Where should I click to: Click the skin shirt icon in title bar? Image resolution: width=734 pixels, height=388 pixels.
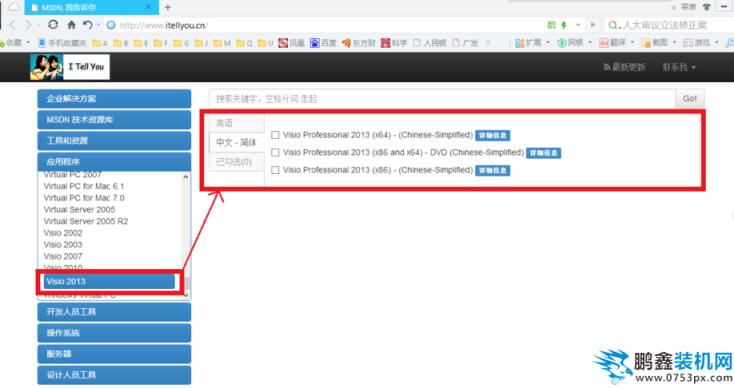click(706, 7)
